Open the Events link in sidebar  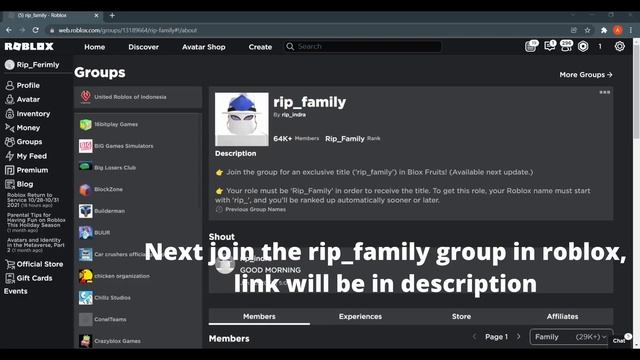click(16, 291)
